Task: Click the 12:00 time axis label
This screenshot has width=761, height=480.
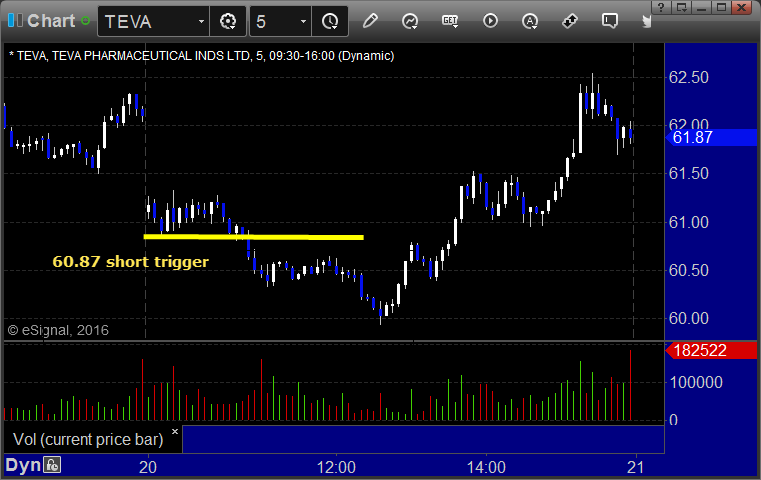Action: [336, 467]
